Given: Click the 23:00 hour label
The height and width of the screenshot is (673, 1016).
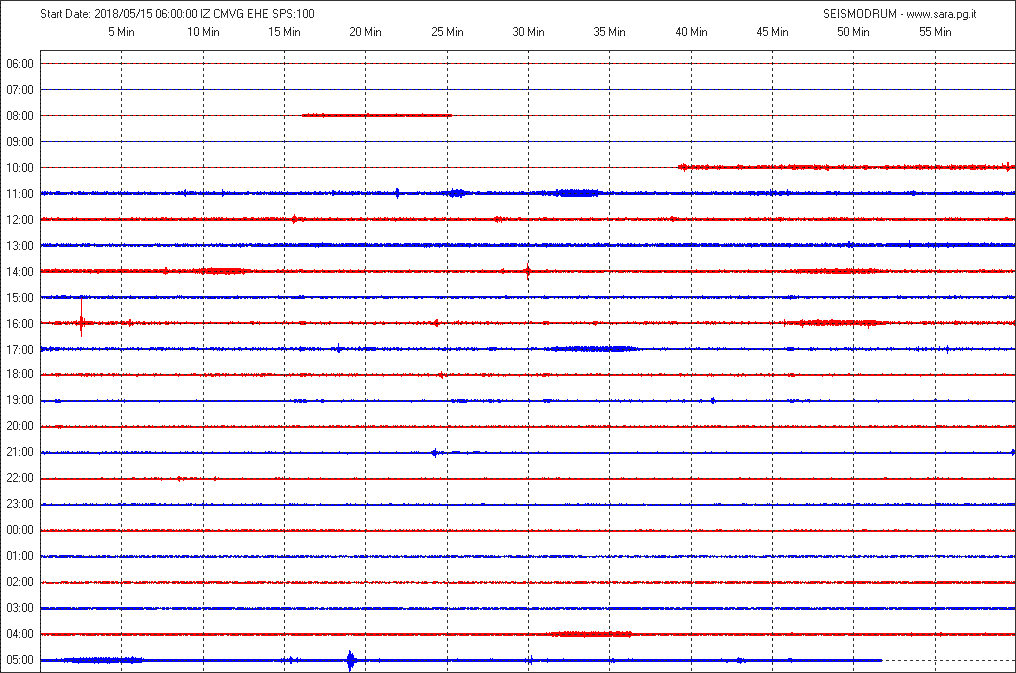Looking at the screenshot, I should pyautogui.click(x=20, y=503).
